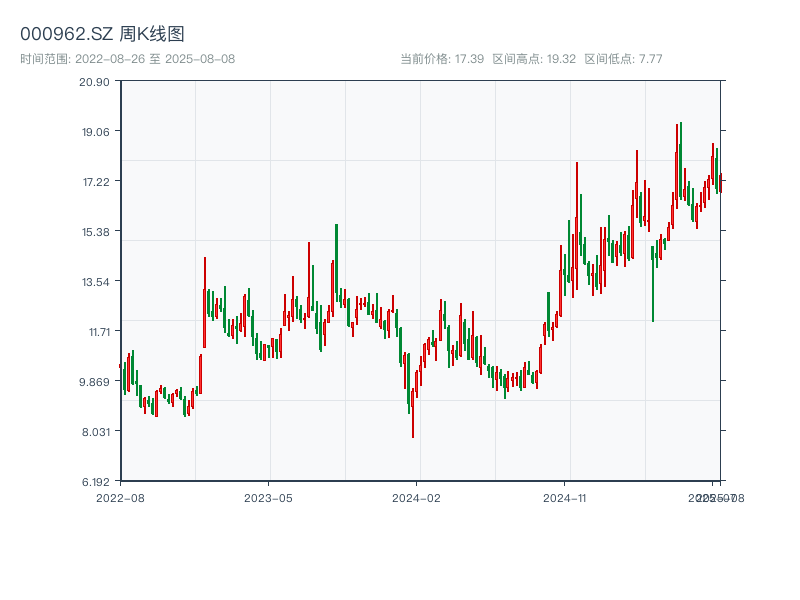
Task: Click the tallest green candle near 19.32 peak
Action: tap(681, 161)
